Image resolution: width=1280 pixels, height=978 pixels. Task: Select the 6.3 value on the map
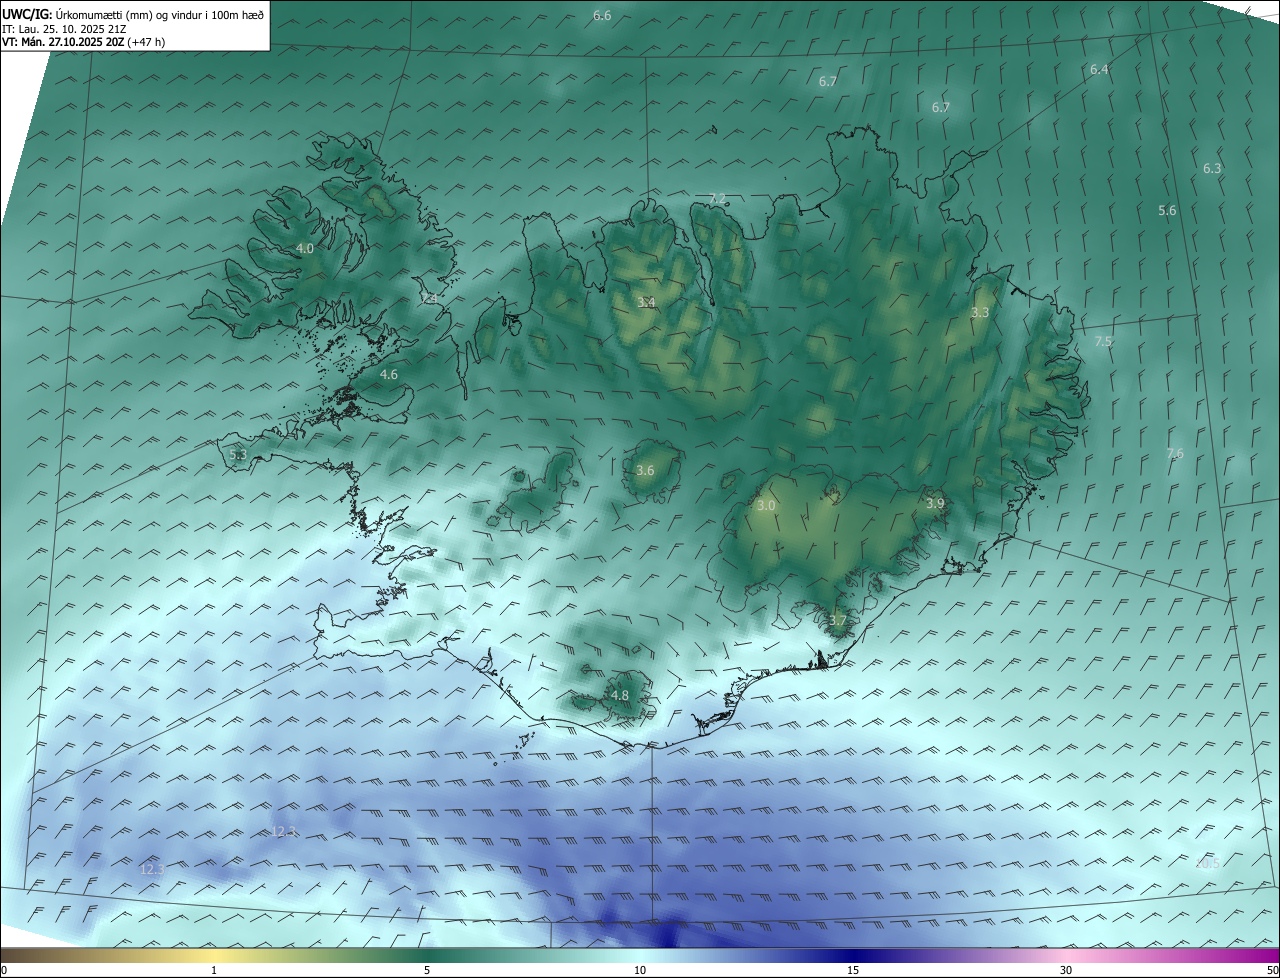(1212, 168)
